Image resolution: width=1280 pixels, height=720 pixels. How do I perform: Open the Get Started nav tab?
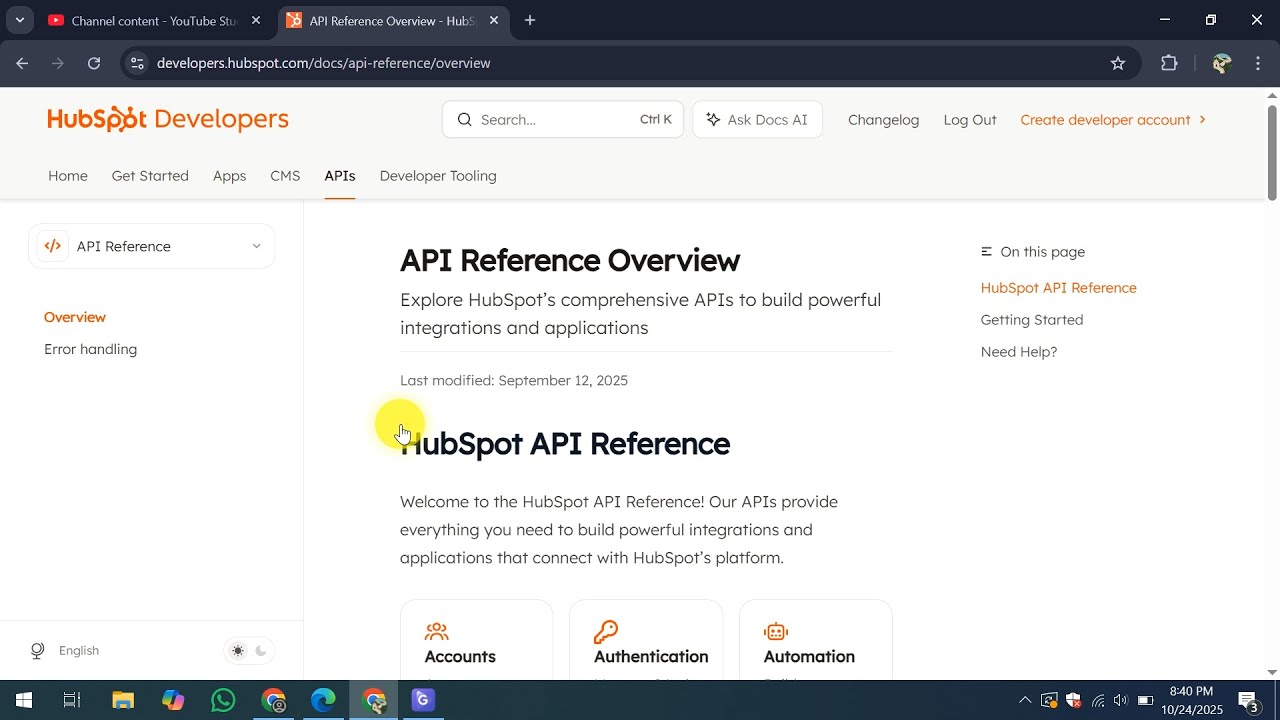(x=150, y=176)
